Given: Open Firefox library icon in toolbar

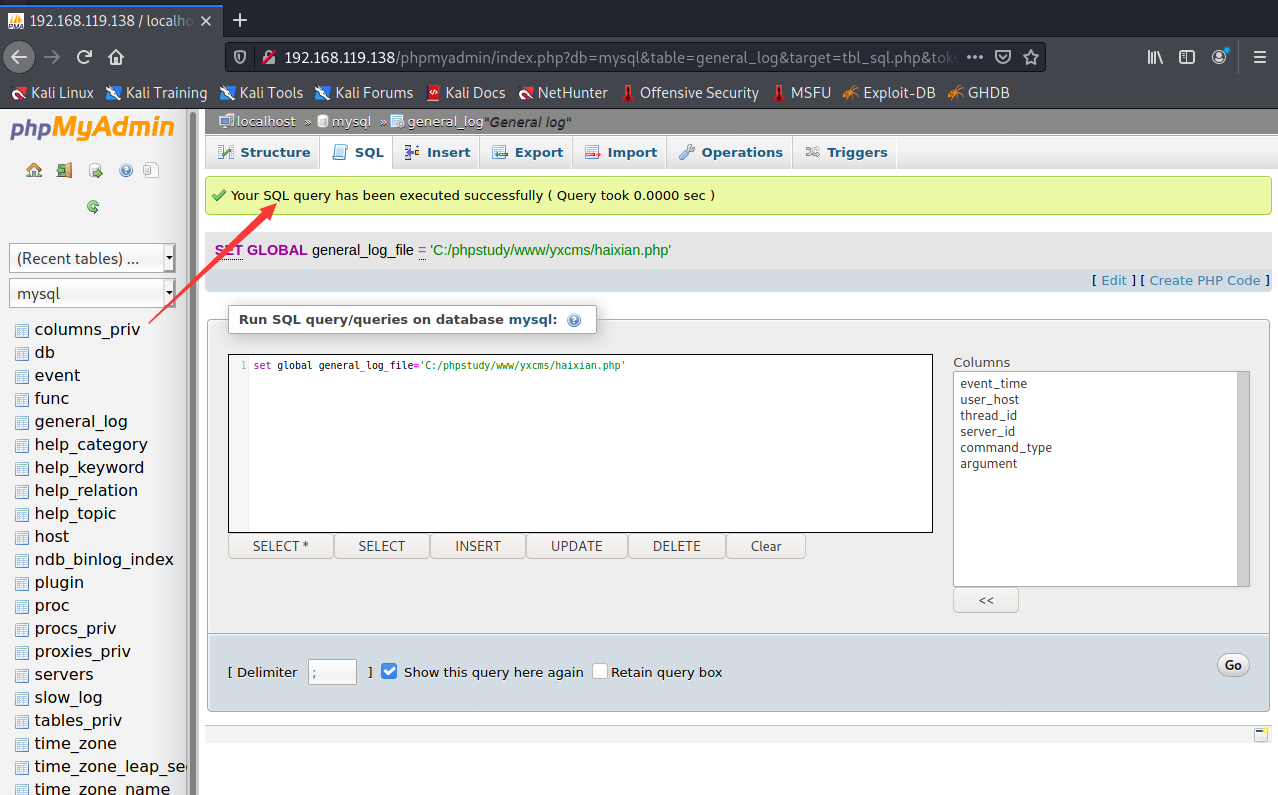Looking at the screenshot, I should [x=1155, y=57].
